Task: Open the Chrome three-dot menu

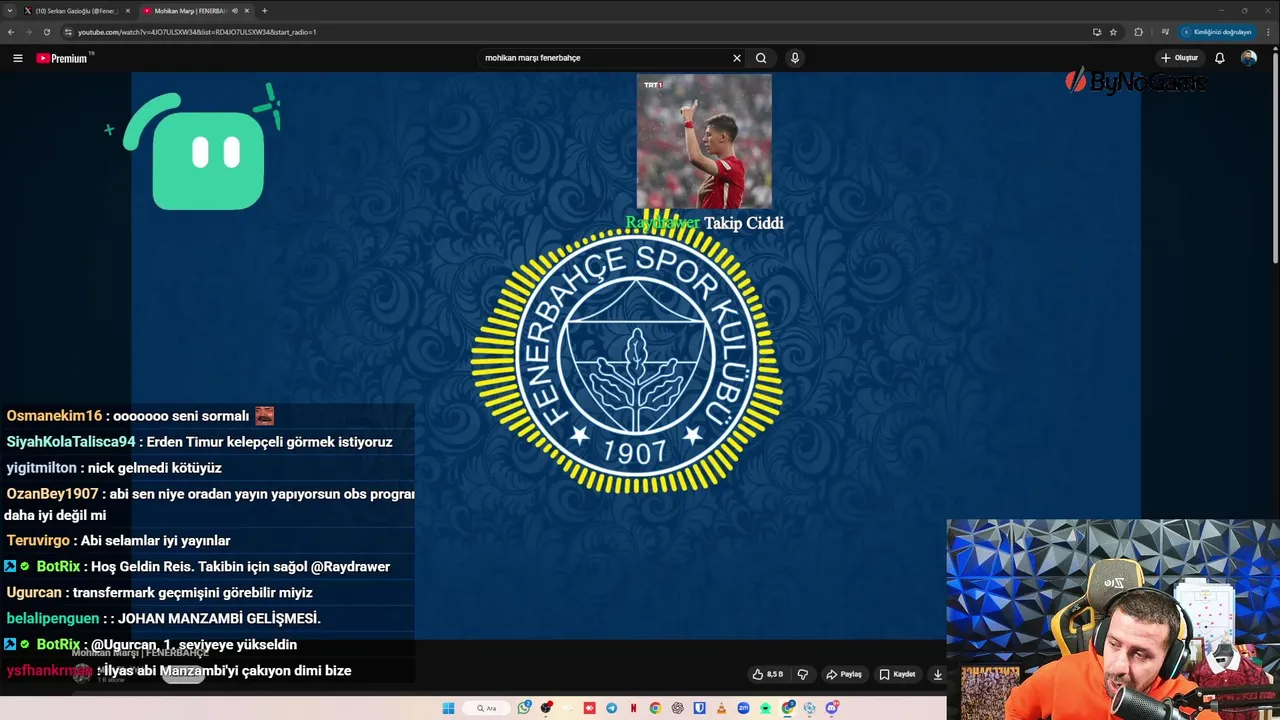Action: pos(1268,32)
